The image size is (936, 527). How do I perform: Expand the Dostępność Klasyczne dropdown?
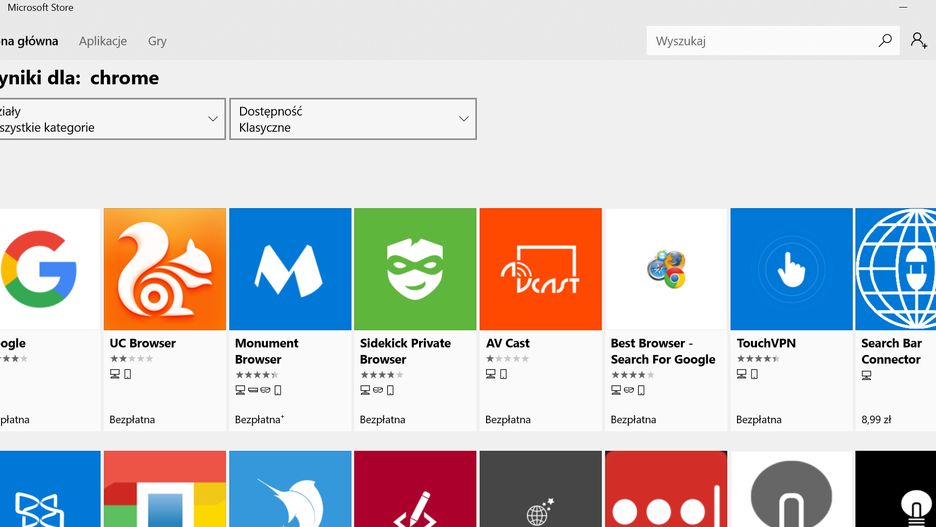click(x=353, y=119)
